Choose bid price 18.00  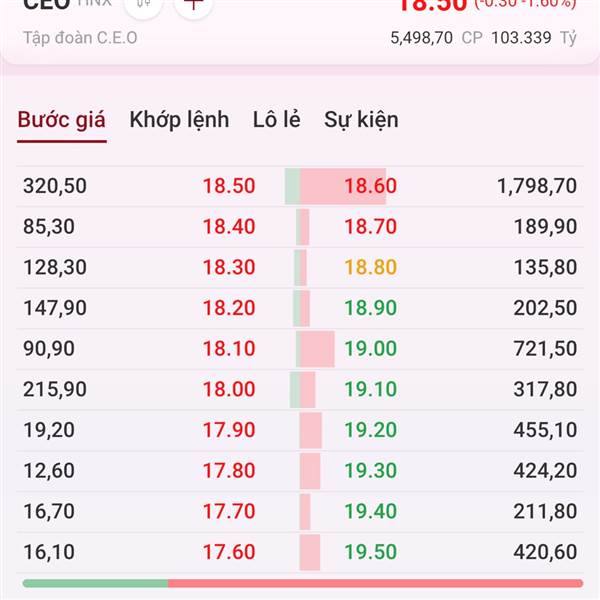pyautogui.click(x=229, y=389)
